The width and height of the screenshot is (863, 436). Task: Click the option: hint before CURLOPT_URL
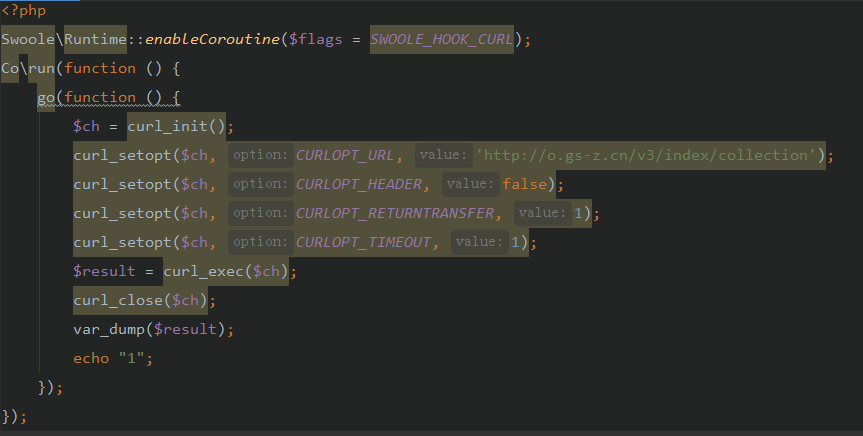tap(260, 155)
